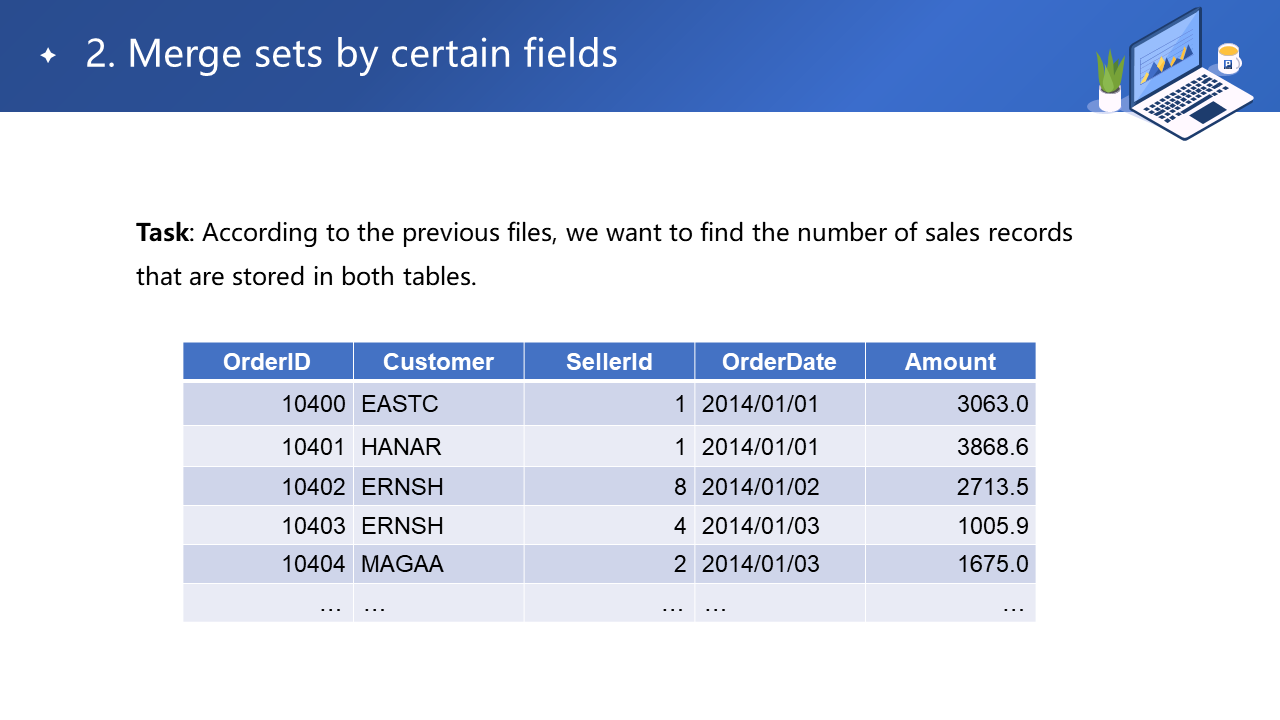This screenshot has width=1280, height=720.
Task: Select the SellerId column header
Action: tap(609, 362)
